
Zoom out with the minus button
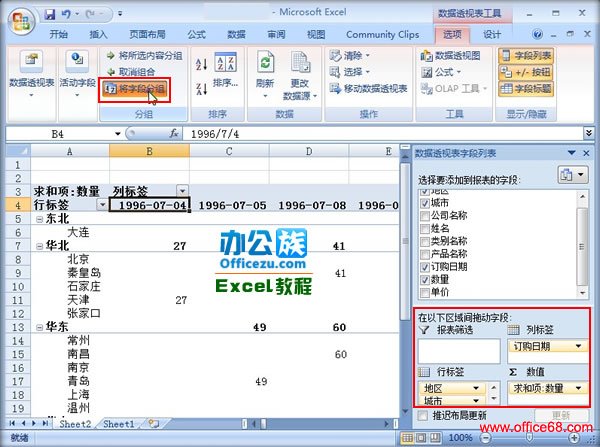(x=485, y=437)
